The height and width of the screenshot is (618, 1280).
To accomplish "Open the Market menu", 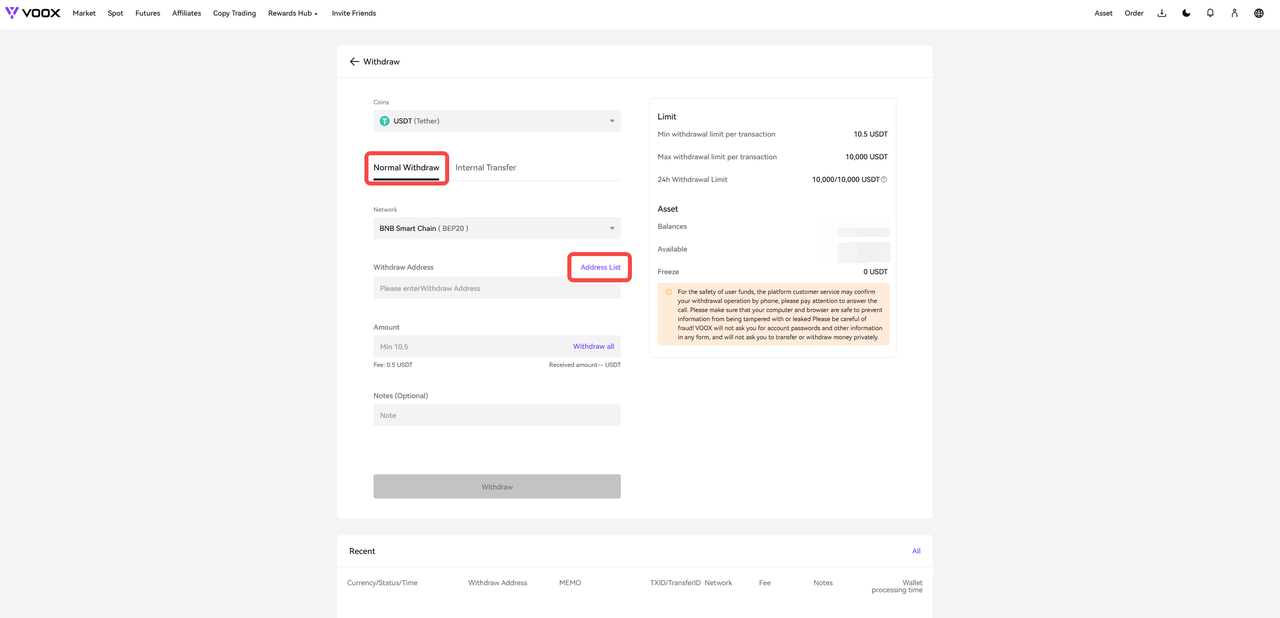I will (84, 13).
